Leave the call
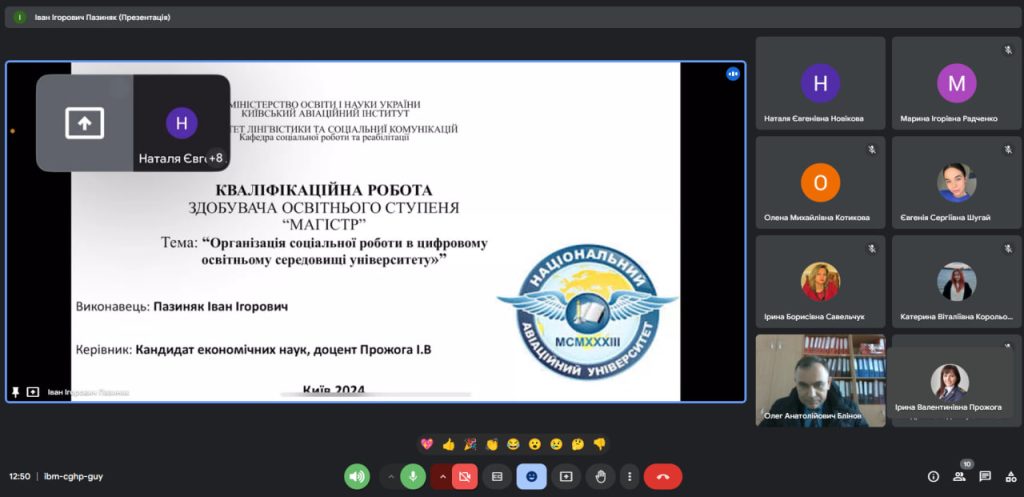Image resolution: width=1024 pixels, height=497 pixels. point(663,477)
